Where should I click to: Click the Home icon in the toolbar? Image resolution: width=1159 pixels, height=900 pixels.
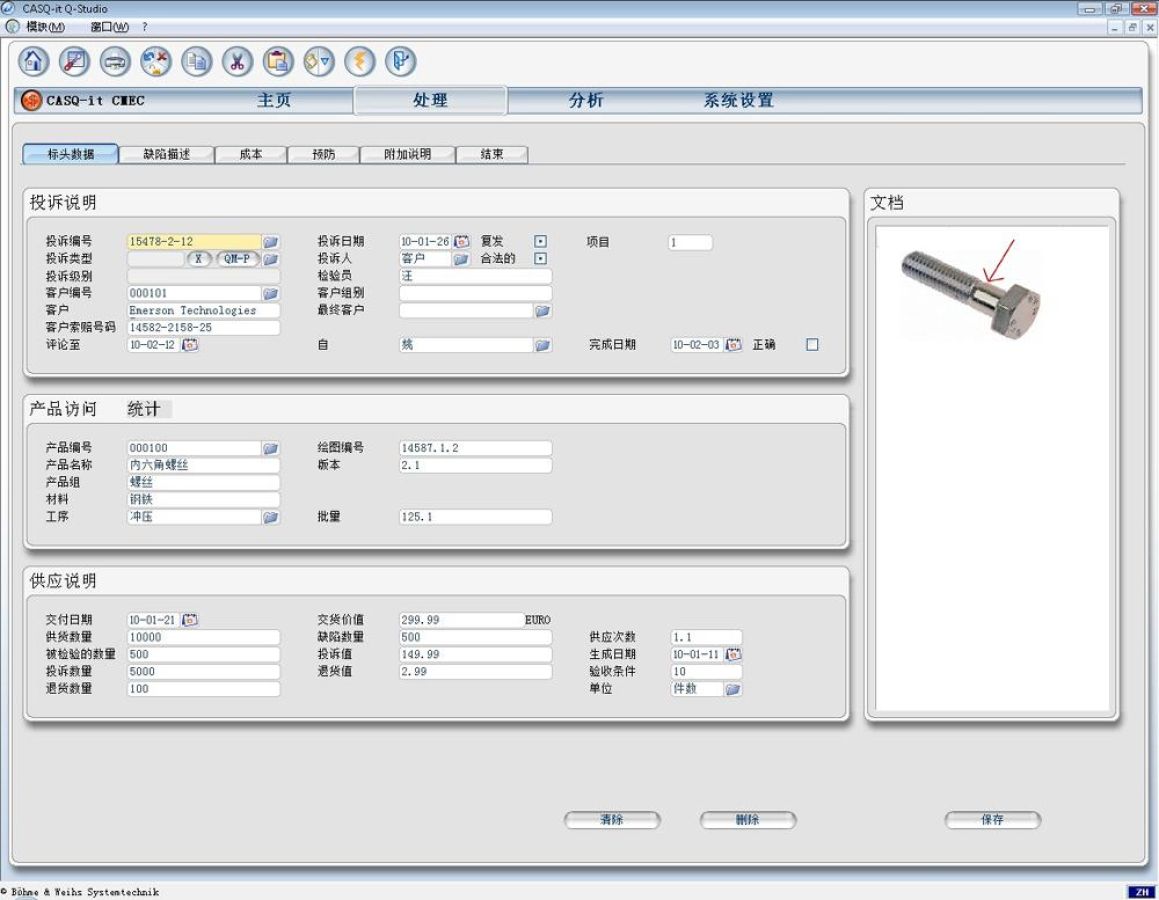[x=34, y=62]
